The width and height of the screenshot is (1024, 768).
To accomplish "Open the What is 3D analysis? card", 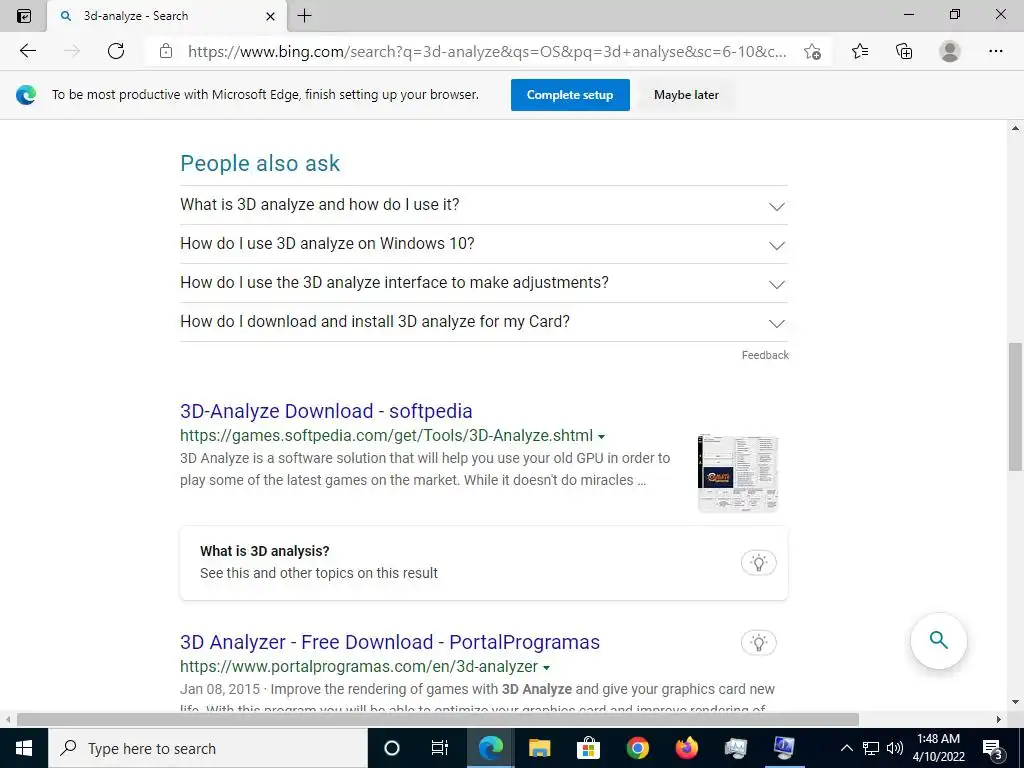I will [484, 563].
